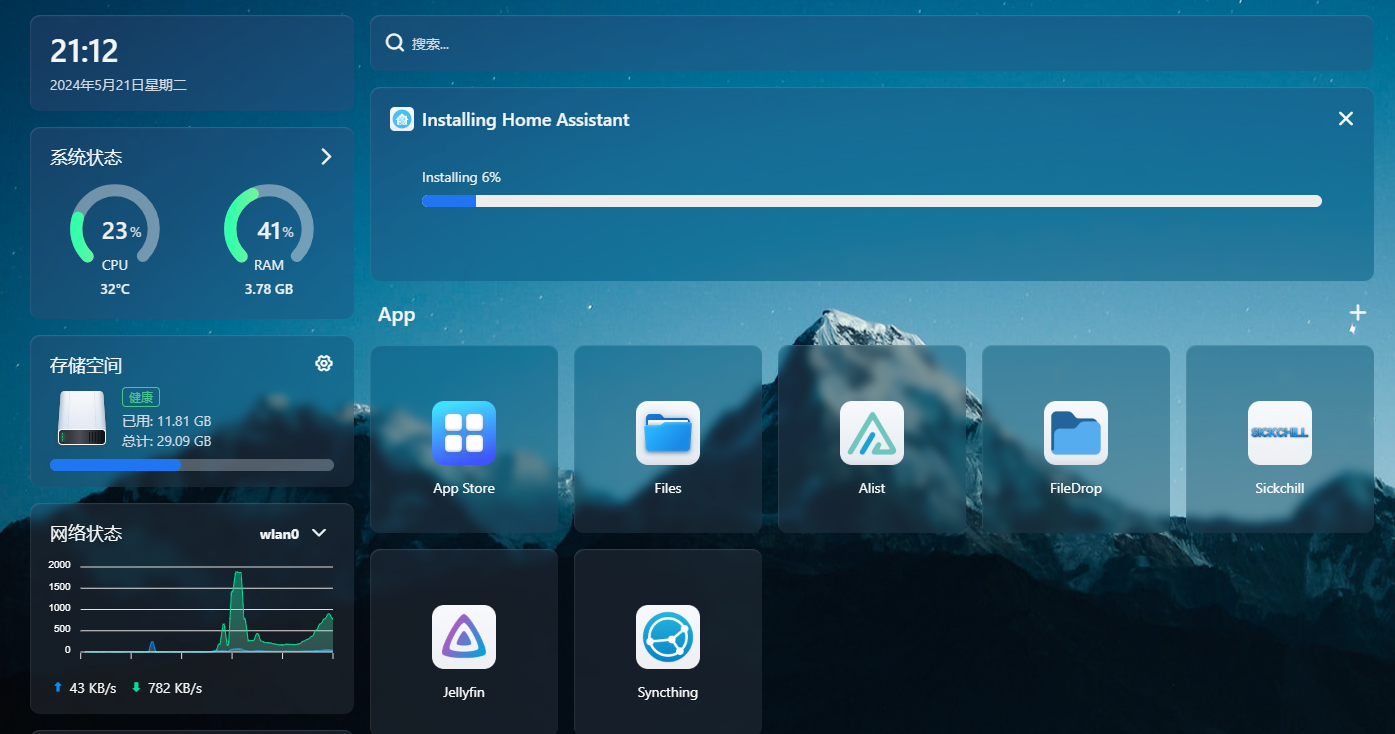1395x734 pixels.
Task: Click the 21:12 clock display
Action: coord(85,50)
